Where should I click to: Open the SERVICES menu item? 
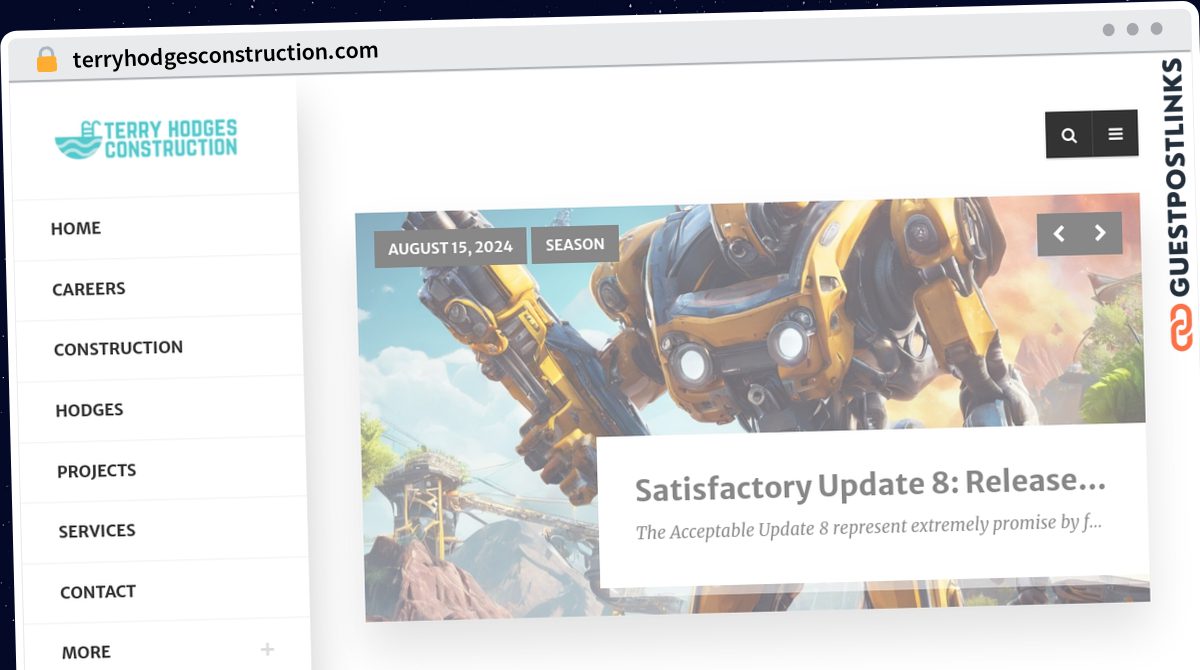tap(97, 531)
